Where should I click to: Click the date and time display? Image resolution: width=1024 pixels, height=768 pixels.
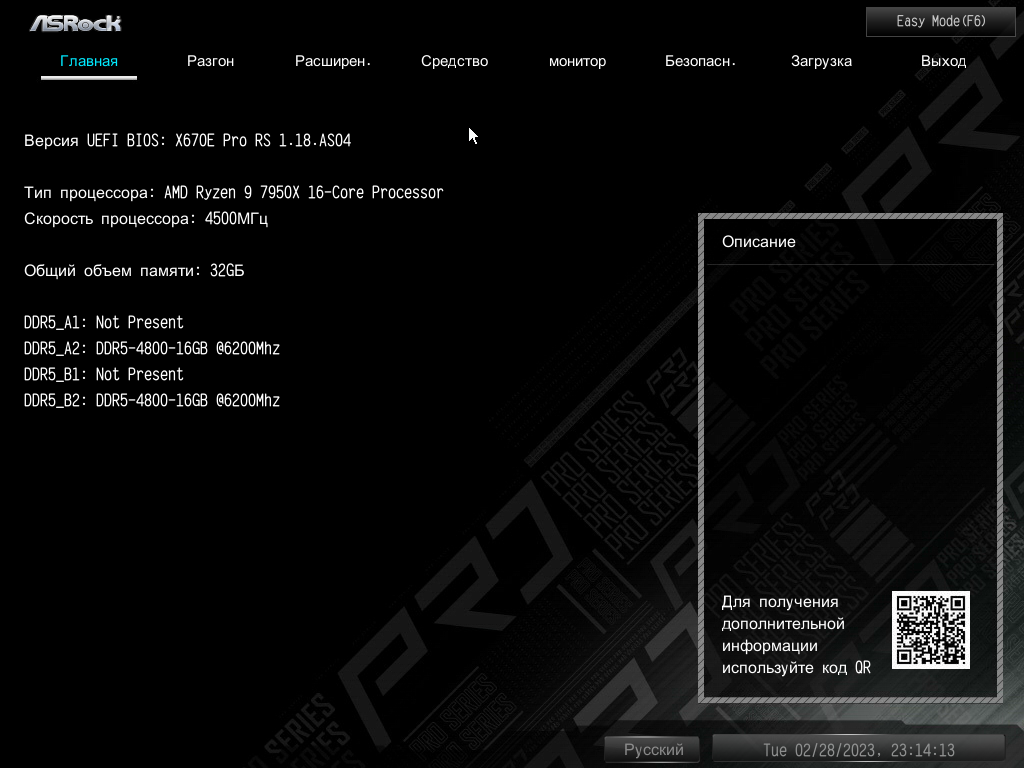pyautogui.click(x=858, y=750)
